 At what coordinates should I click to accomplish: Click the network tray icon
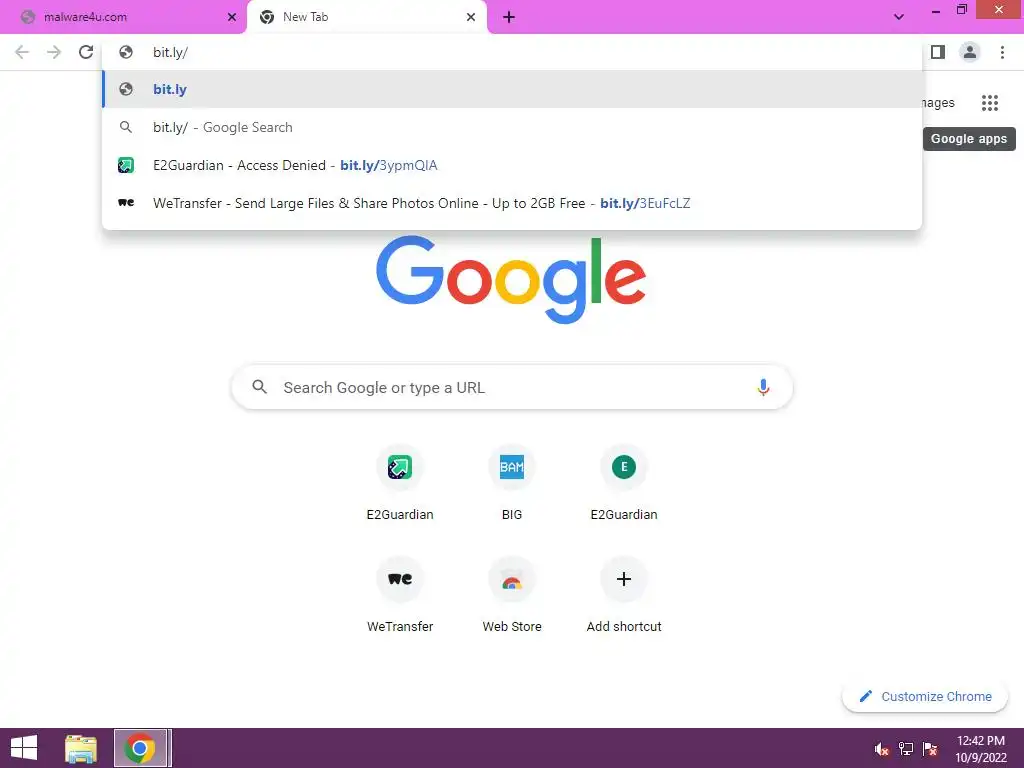point(906,749)
